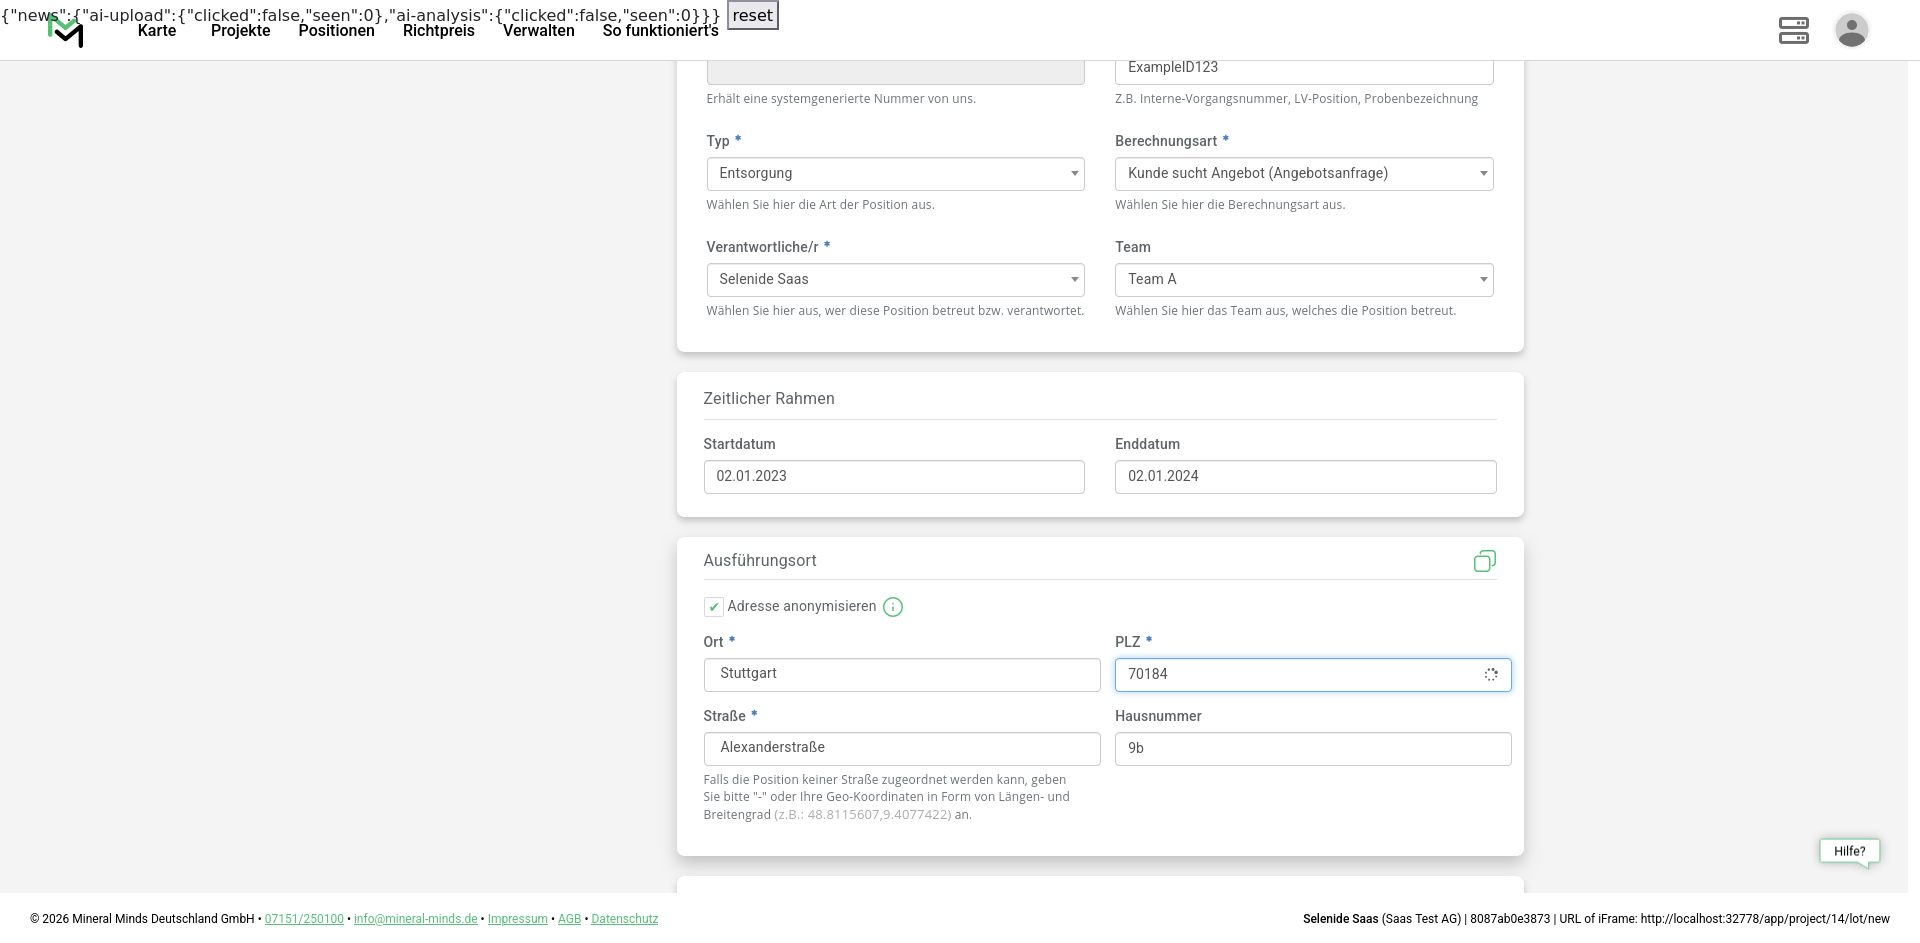Open the Team dropdown showing Team A

(x=1303, y=280)
